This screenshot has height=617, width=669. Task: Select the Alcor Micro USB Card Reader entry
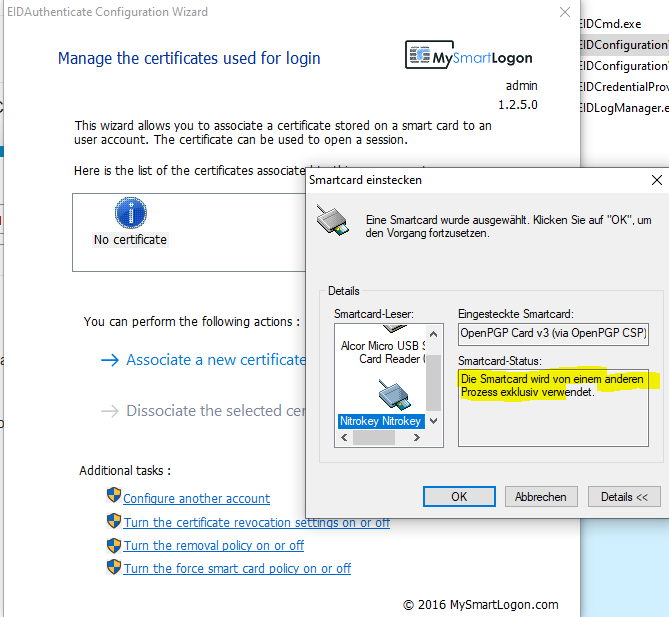click(x=383, y=352)
